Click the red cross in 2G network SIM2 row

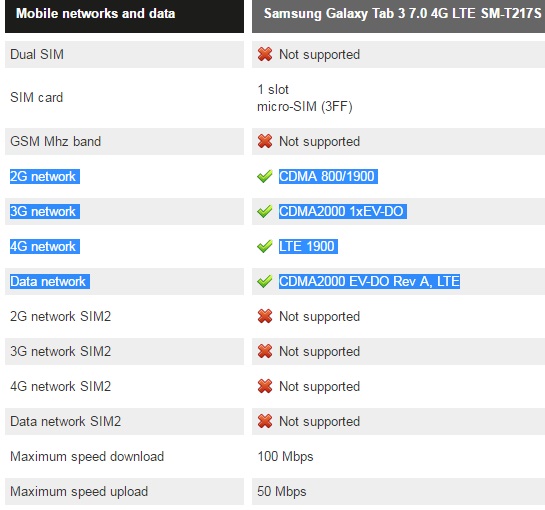(x=265, y=316)
